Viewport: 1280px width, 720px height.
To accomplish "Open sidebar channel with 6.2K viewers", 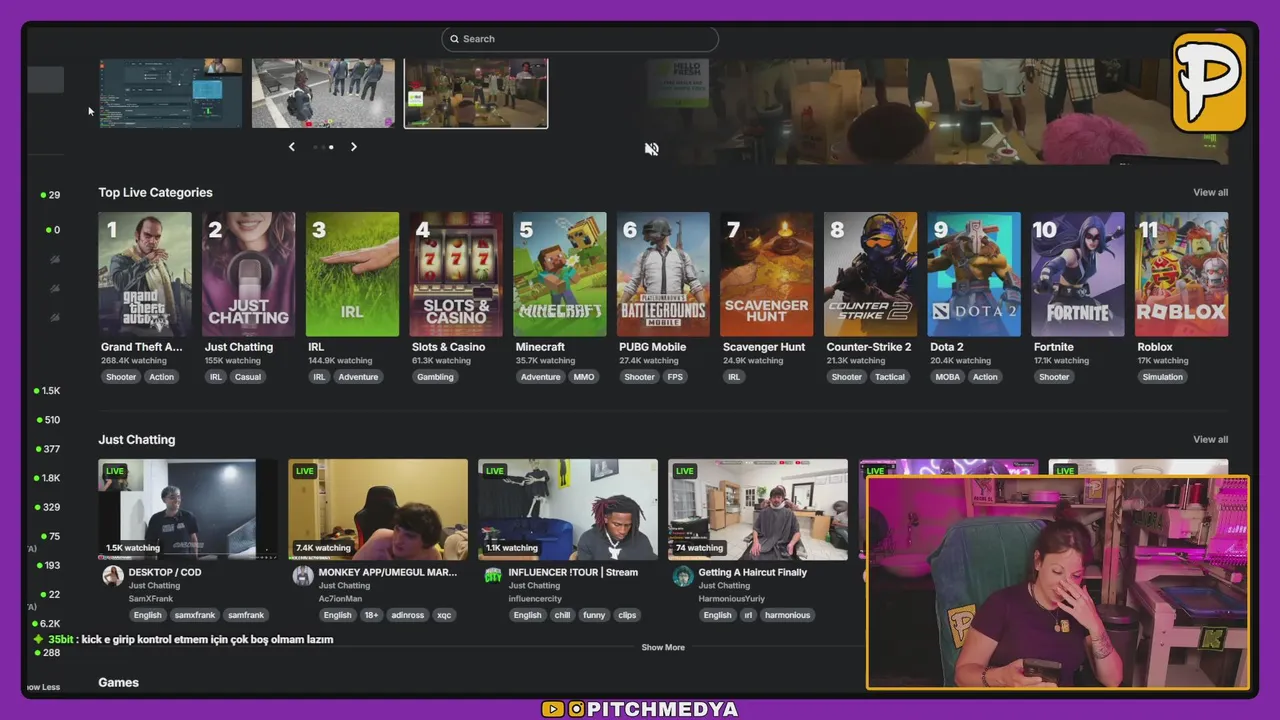I will pyautogui.click(x=46, y=624).
